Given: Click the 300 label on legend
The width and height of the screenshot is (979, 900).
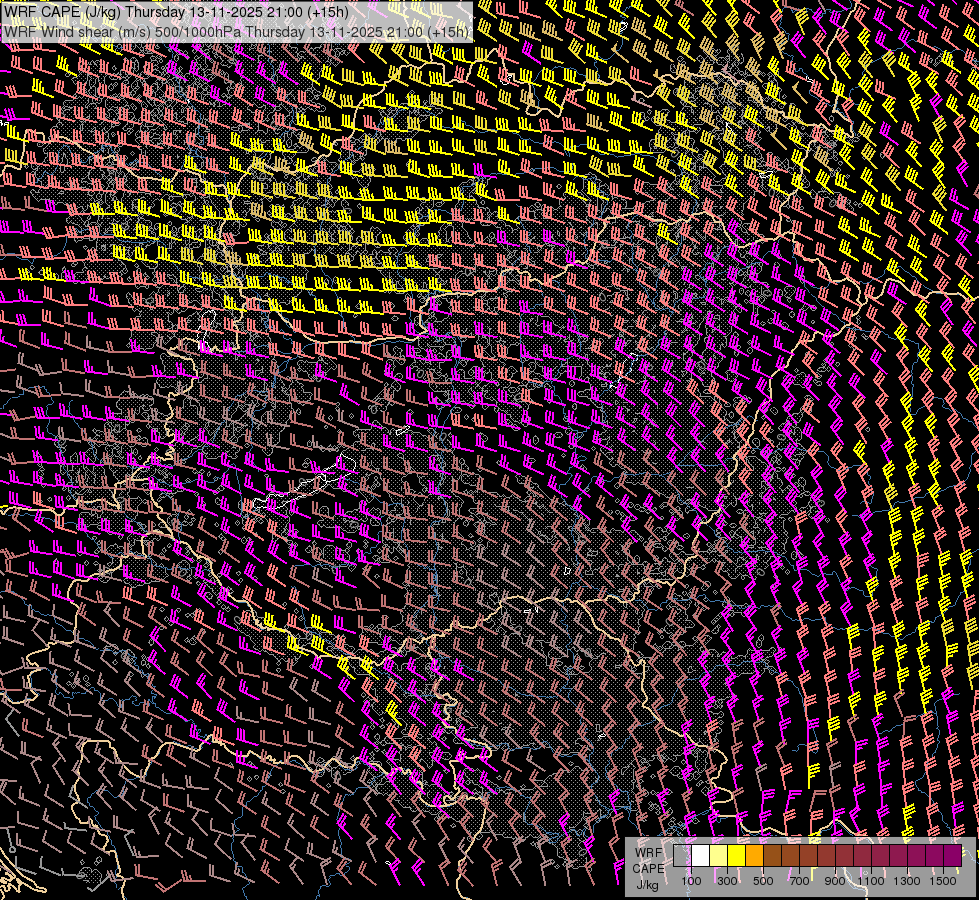Looking at the screenshot, I should coord(727,881).
